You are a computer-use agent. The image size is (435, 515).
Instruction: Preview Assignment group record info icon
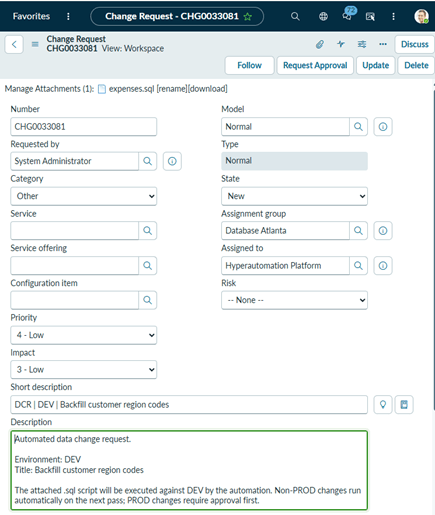tap(383, 231)
